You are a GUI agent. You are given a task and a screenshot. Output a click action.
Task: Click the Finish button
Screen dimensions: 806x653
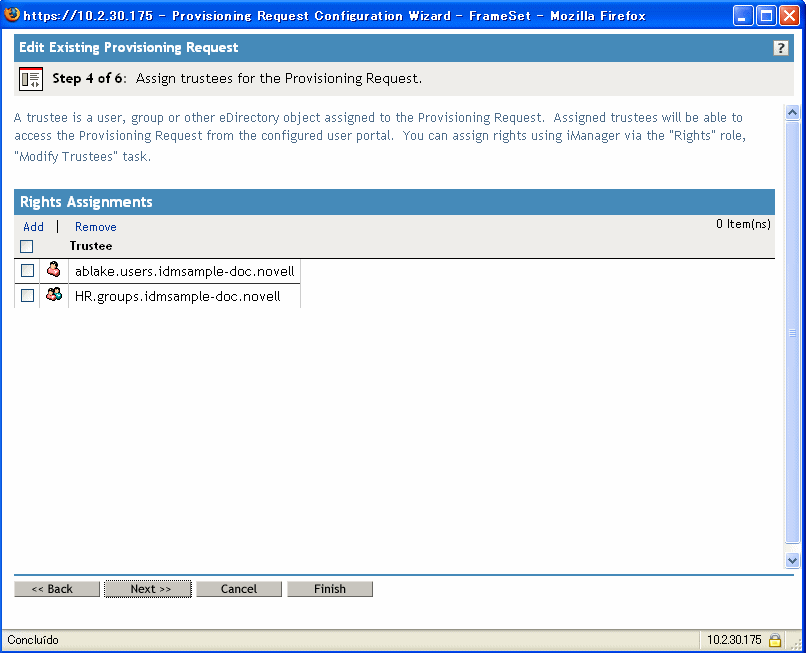330,589
